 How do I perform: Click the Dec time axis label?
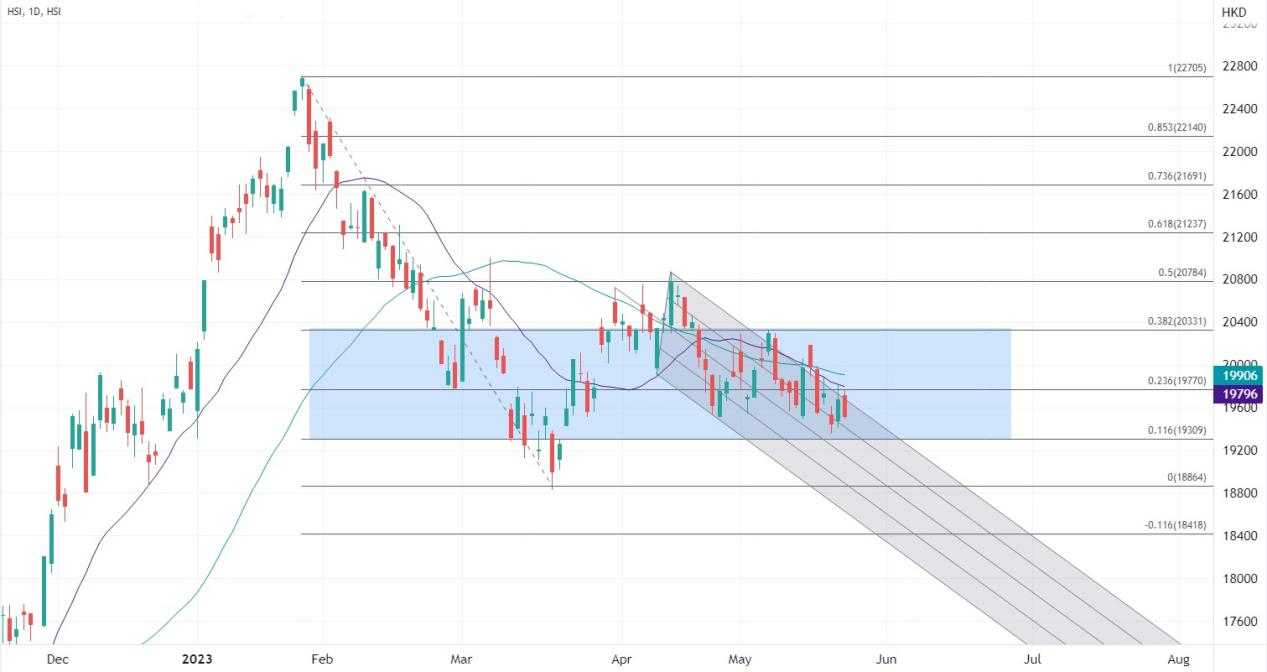click(57, 659)
